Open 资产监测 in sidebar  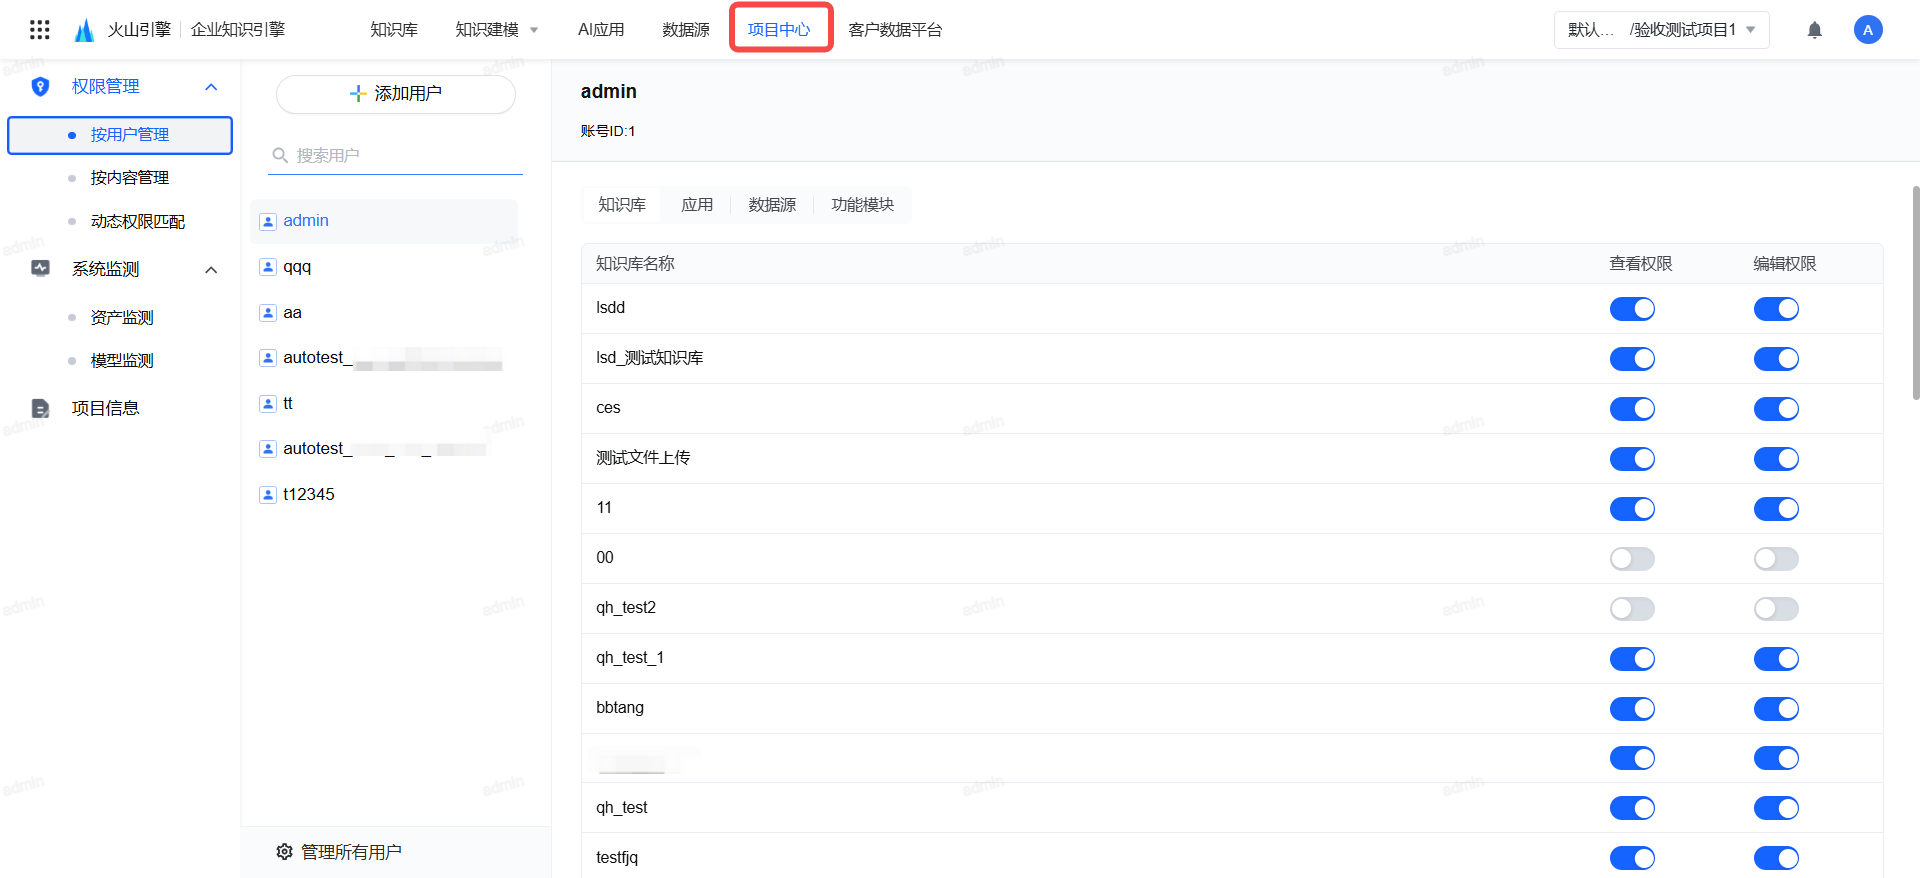[x=122, y=318]
